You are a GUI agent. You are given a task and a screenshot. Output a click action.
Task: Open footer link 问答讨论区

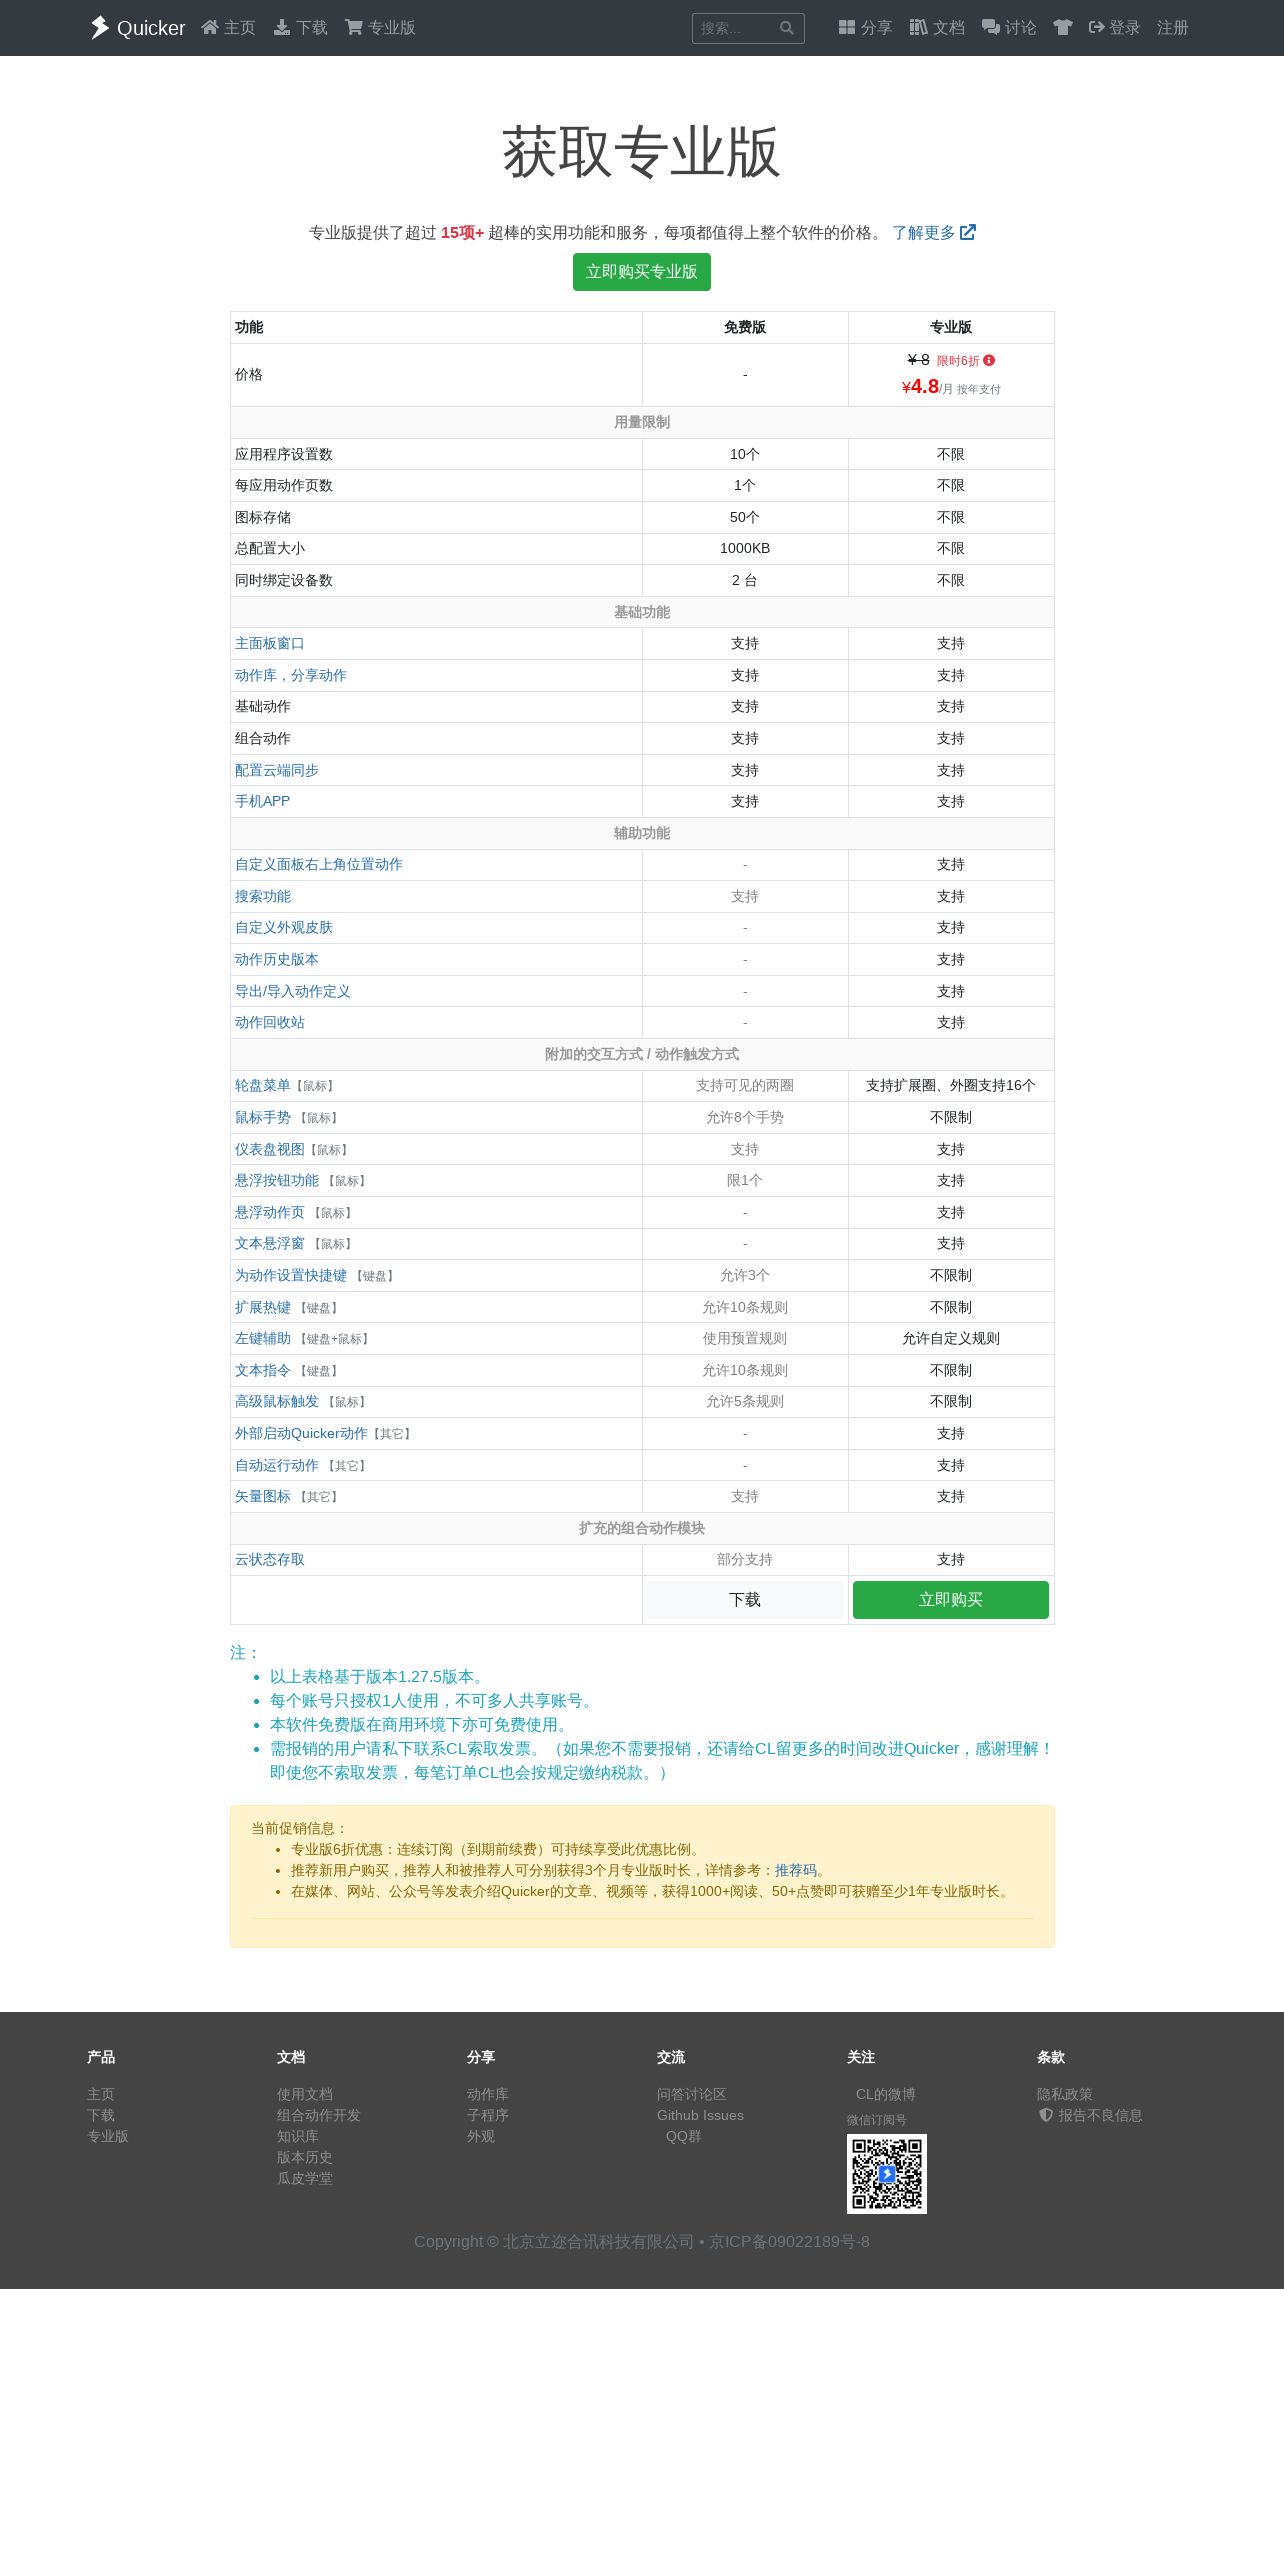[x=692, y=2094]
